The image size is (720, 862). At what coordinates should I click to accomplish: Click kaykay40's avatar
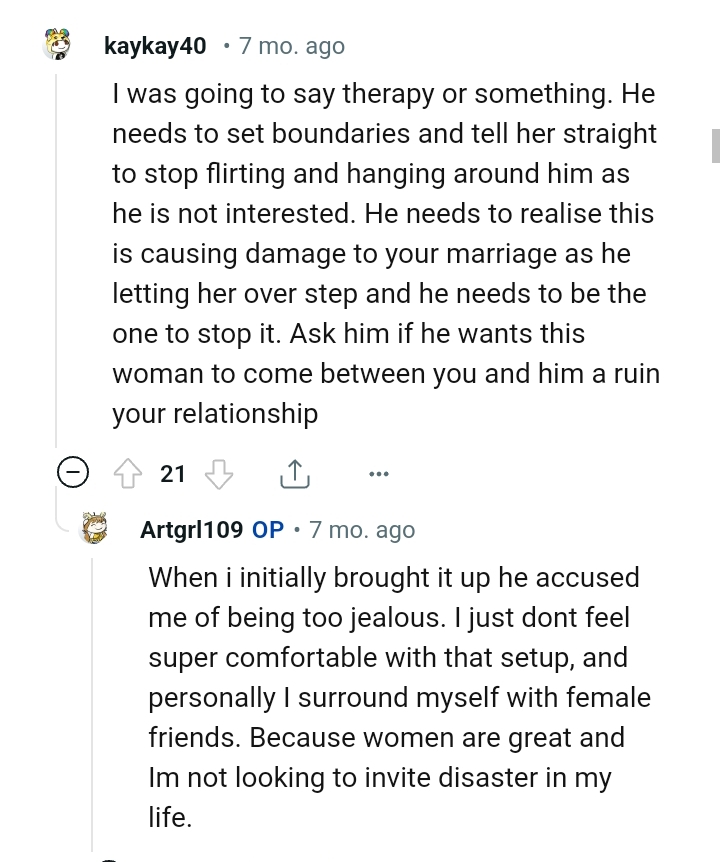[57, 44]
